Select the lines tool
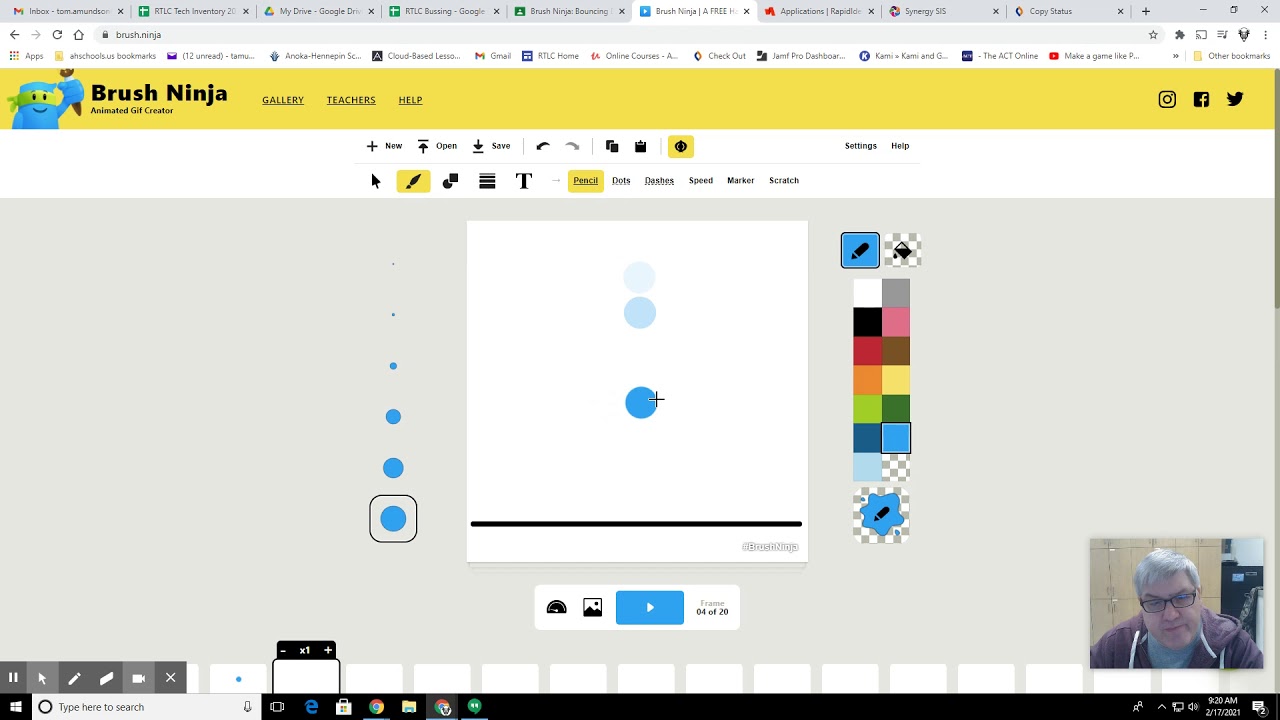This screenshot has width=1280, height=720. [487, 181]
